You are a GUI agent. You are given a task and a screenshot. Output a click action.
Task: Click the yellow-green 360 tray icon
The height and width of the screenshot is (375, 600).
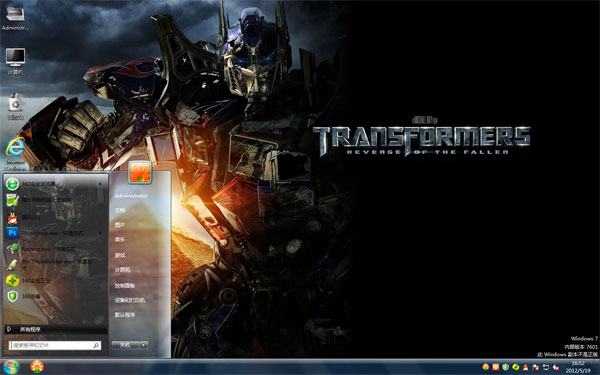tap(516, 367)
